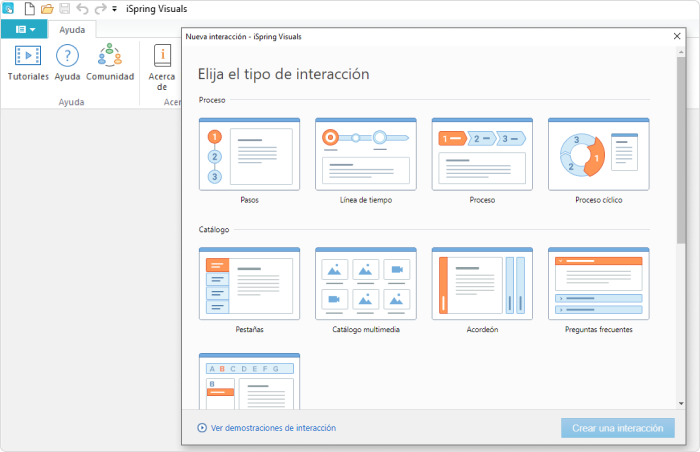Click the Elija el tipo de interacción heading
This screenshot has width=700, height=452.
(x=283, y=74)
